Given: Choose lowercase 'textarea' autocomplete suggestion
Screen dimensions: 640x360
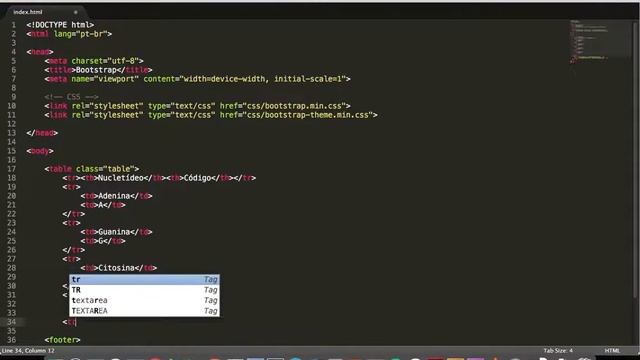Looking at the screenshot, I should 144,300.
